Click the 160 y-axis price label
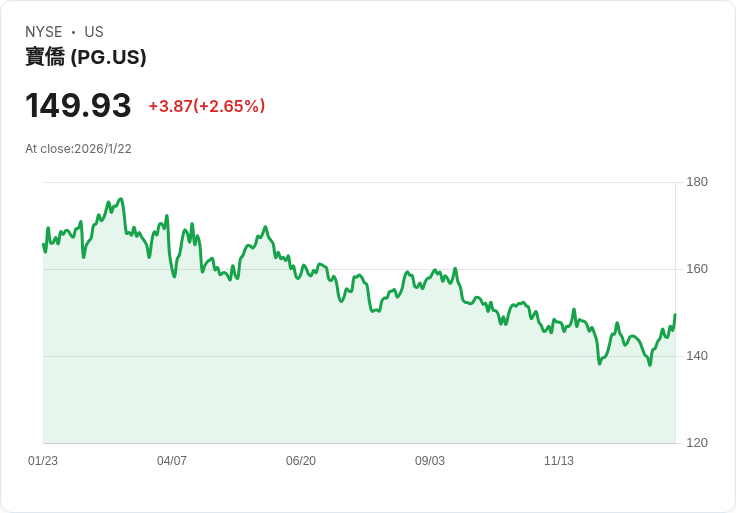The height and width of the screenshot is (513, 736). (x=697, y=269)
